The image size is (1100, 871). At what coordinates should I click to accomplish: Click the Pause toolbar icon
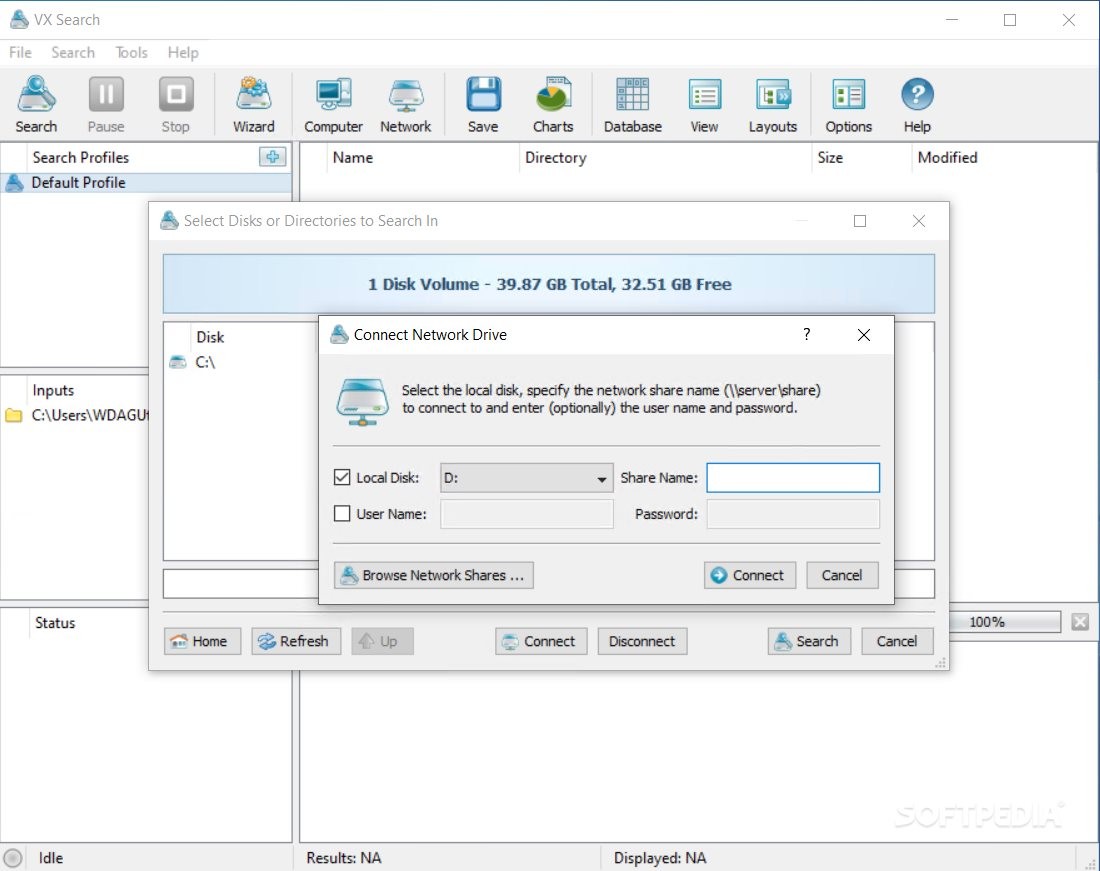(106, 105)
